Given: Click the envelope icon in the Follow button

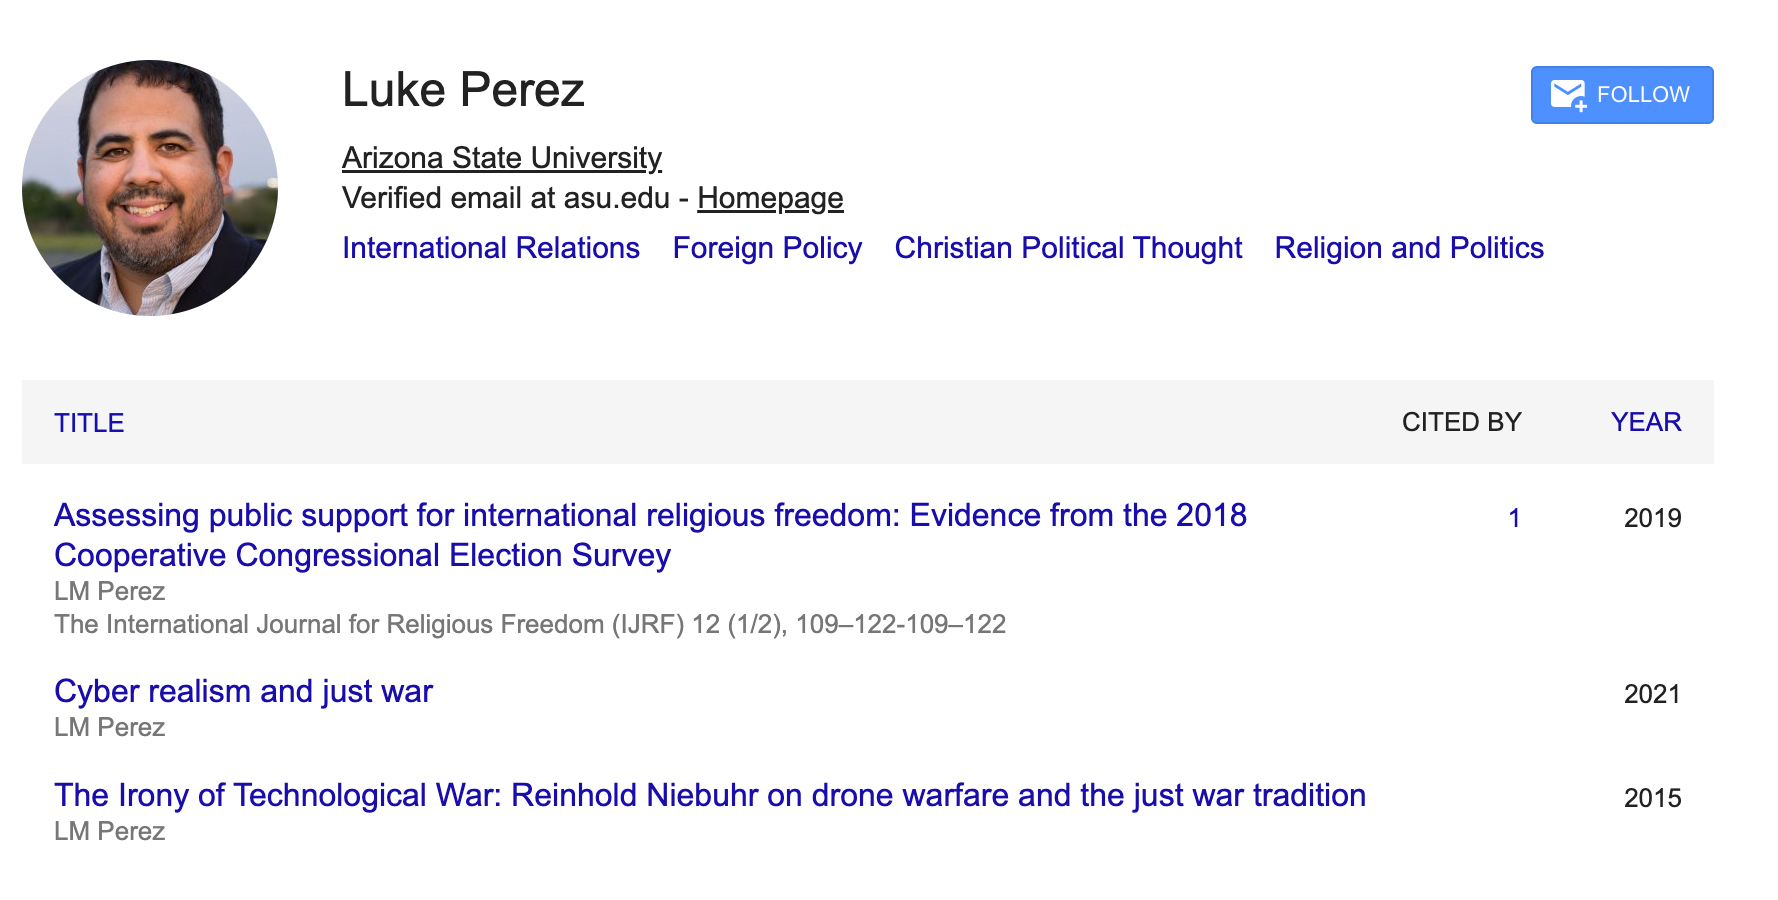Looking at the screenshot, I should pos(1567,95).
